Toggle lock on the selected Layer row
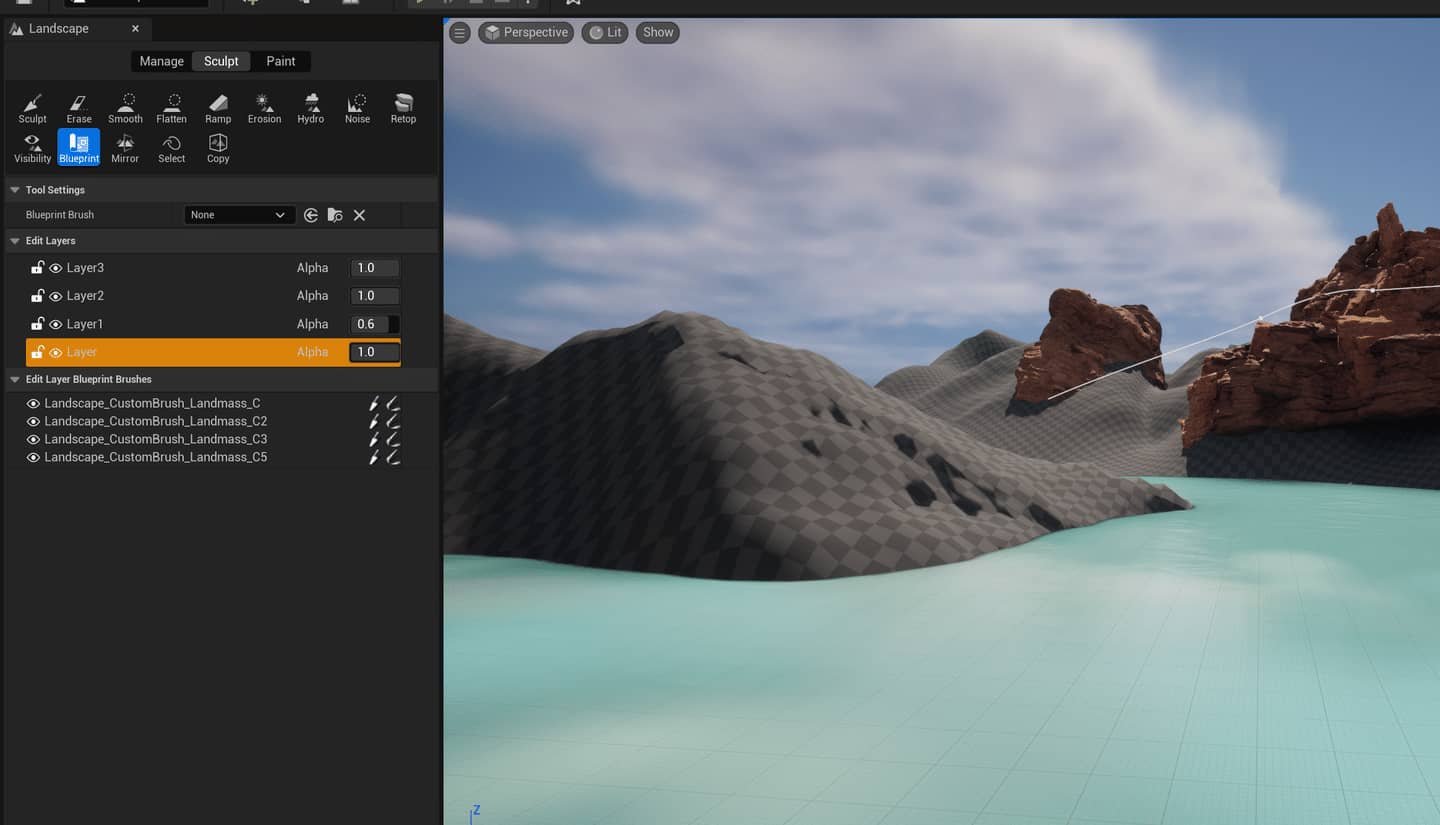This screenshot has width=1440, height=825. click(37, 352)
